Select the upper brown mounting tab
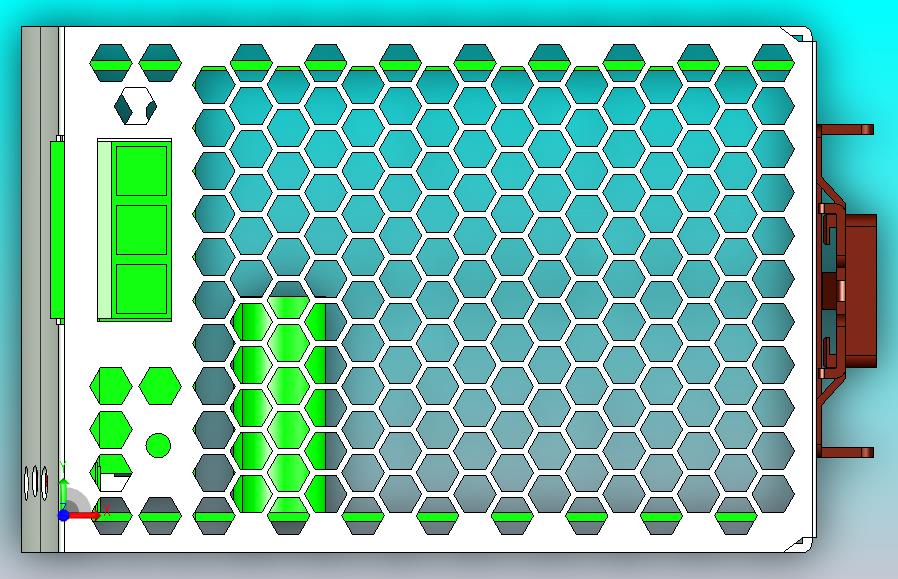 (x=846, y=129)
